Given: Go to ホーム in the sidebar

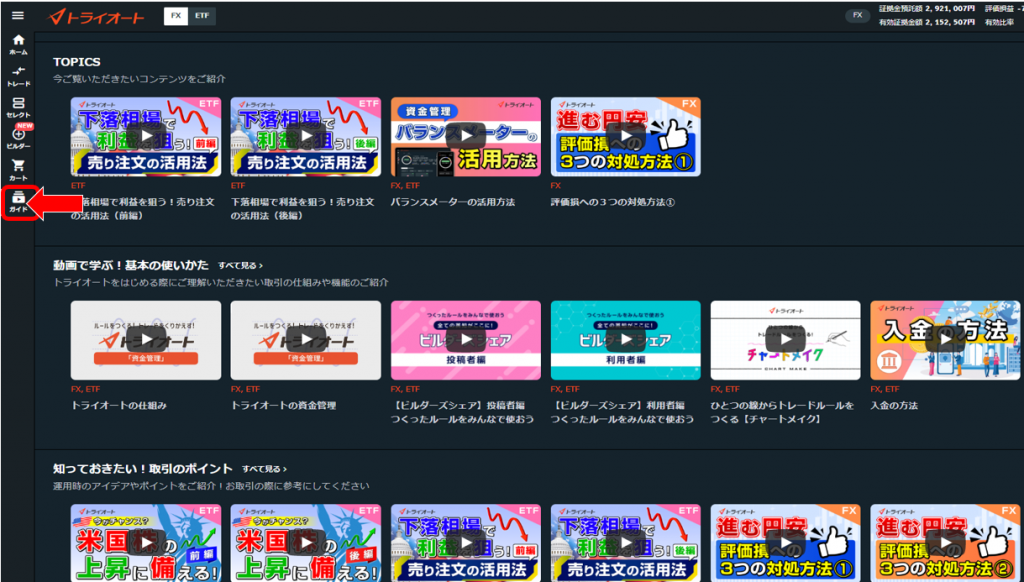Looking at the screenshot, I should point(18,44).
